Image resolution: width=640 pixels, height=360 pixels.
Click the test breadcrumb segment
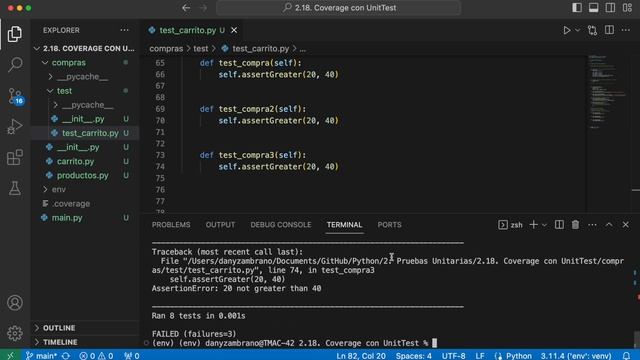200,49
